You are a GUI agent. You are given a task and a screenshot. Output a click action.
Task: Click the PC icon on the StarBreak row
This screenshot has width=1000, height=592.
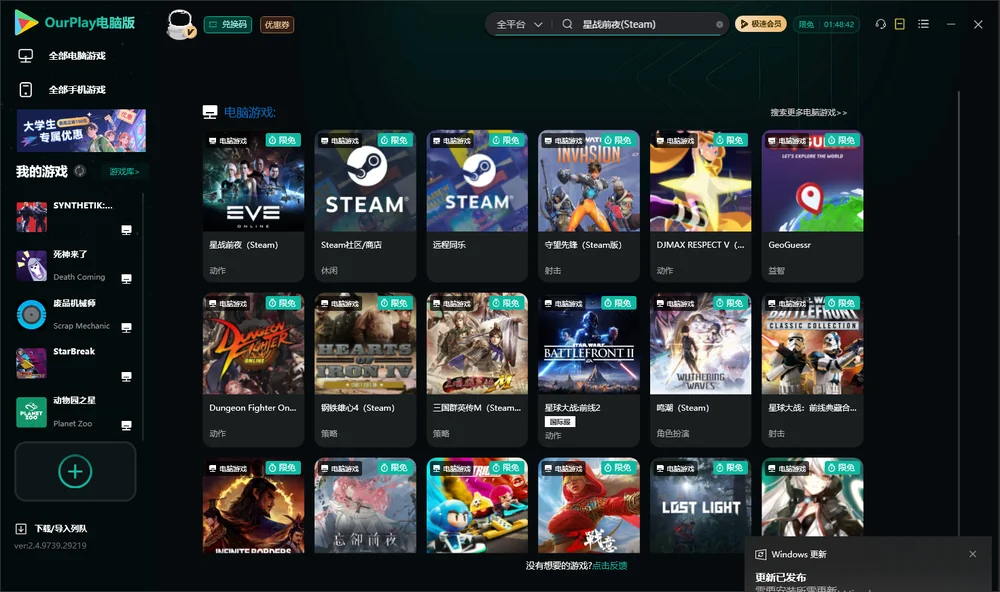point(126,376)
